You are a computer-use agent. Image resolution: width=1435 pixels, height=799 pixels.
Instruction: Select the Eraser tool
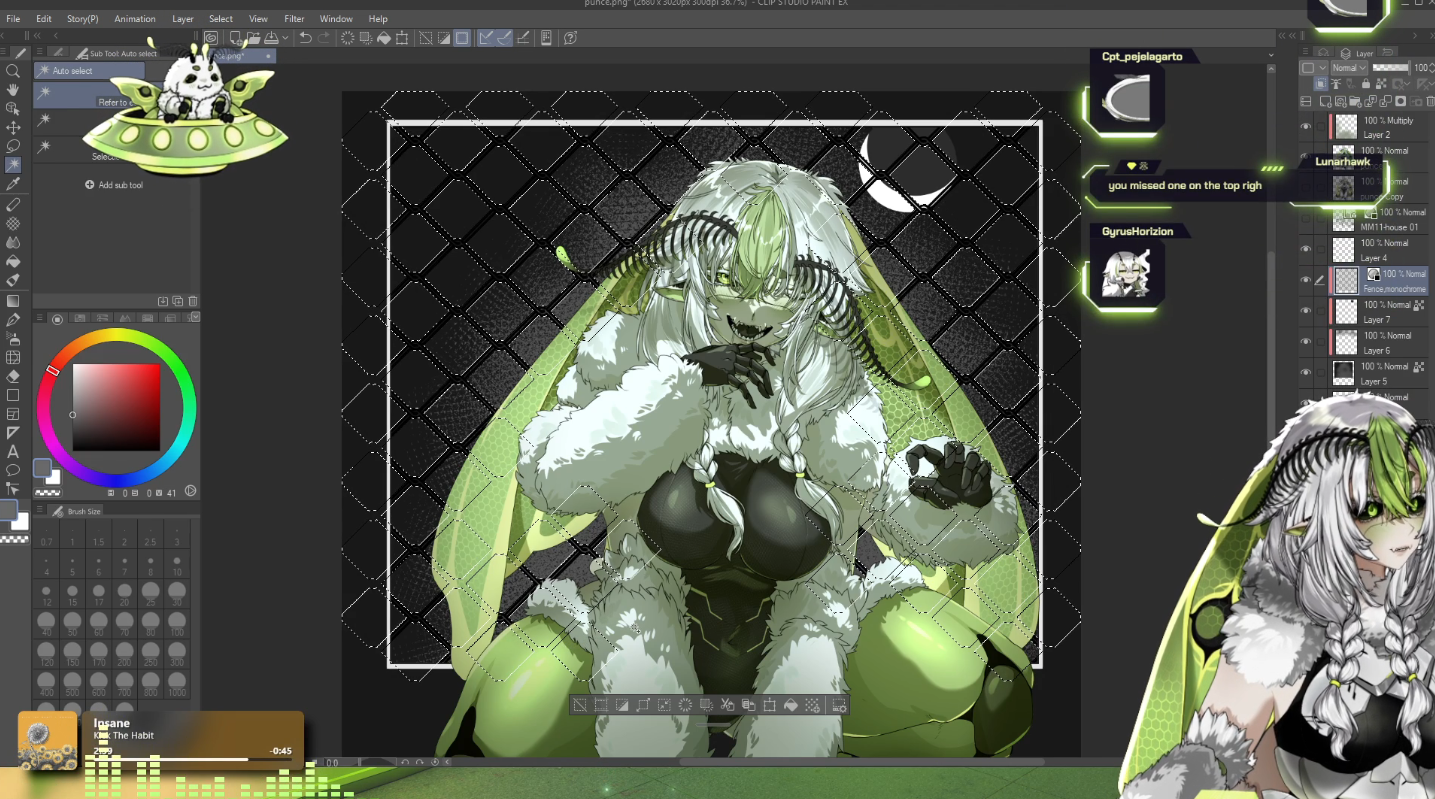[x=13, y=376]
